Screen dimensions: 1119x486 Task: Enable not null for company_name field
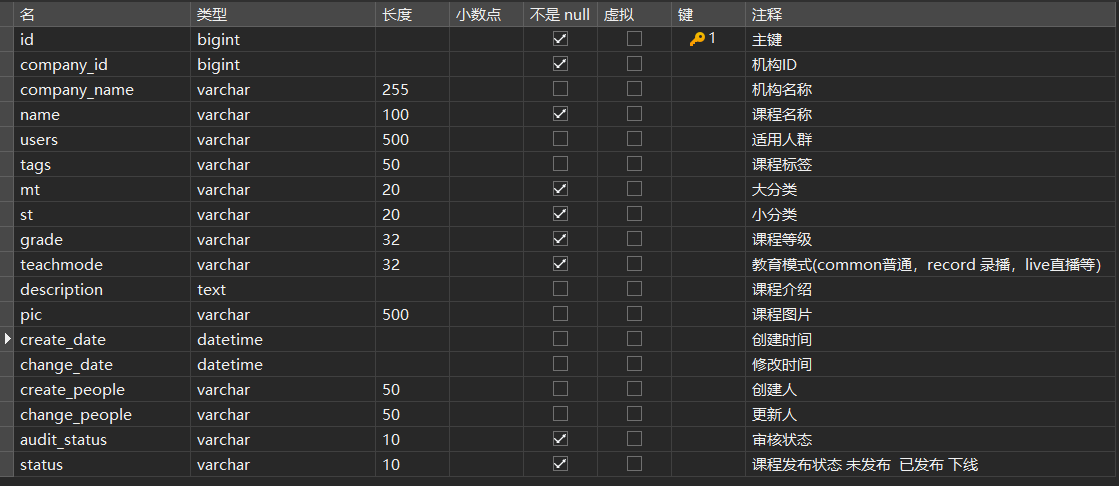pos(560,88)
